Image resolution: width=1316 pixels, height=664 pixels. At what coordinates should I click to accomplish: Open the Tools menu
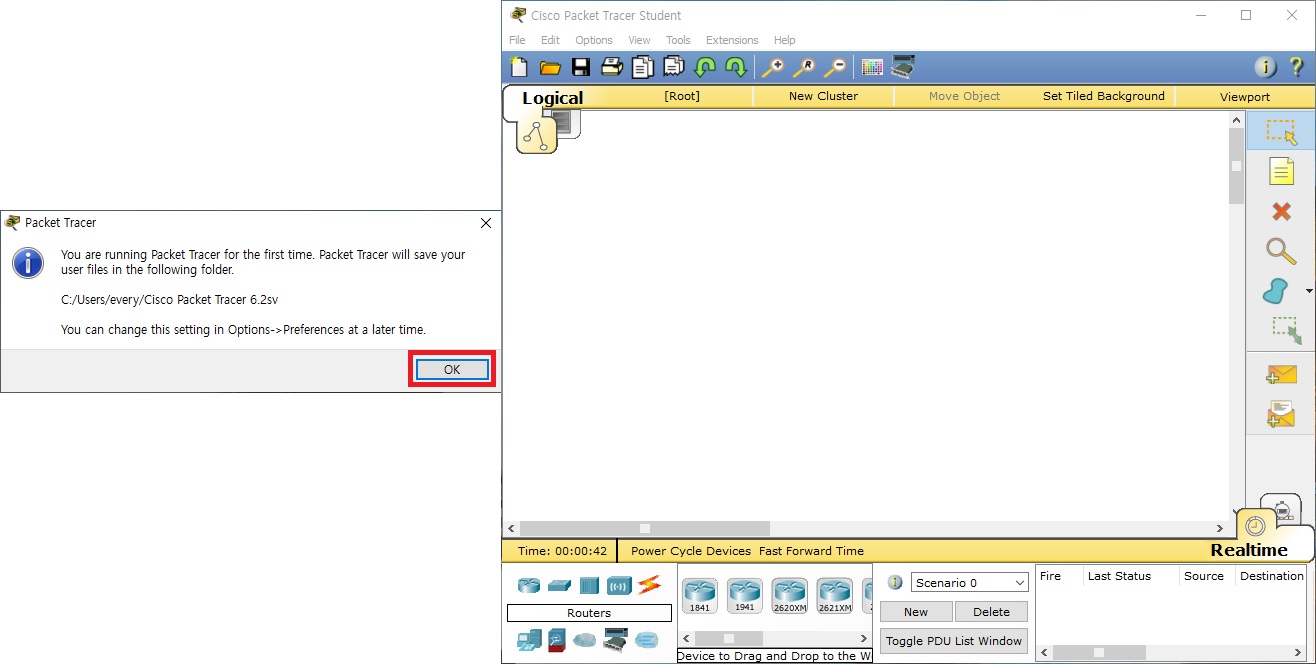(x=678, y=40)
